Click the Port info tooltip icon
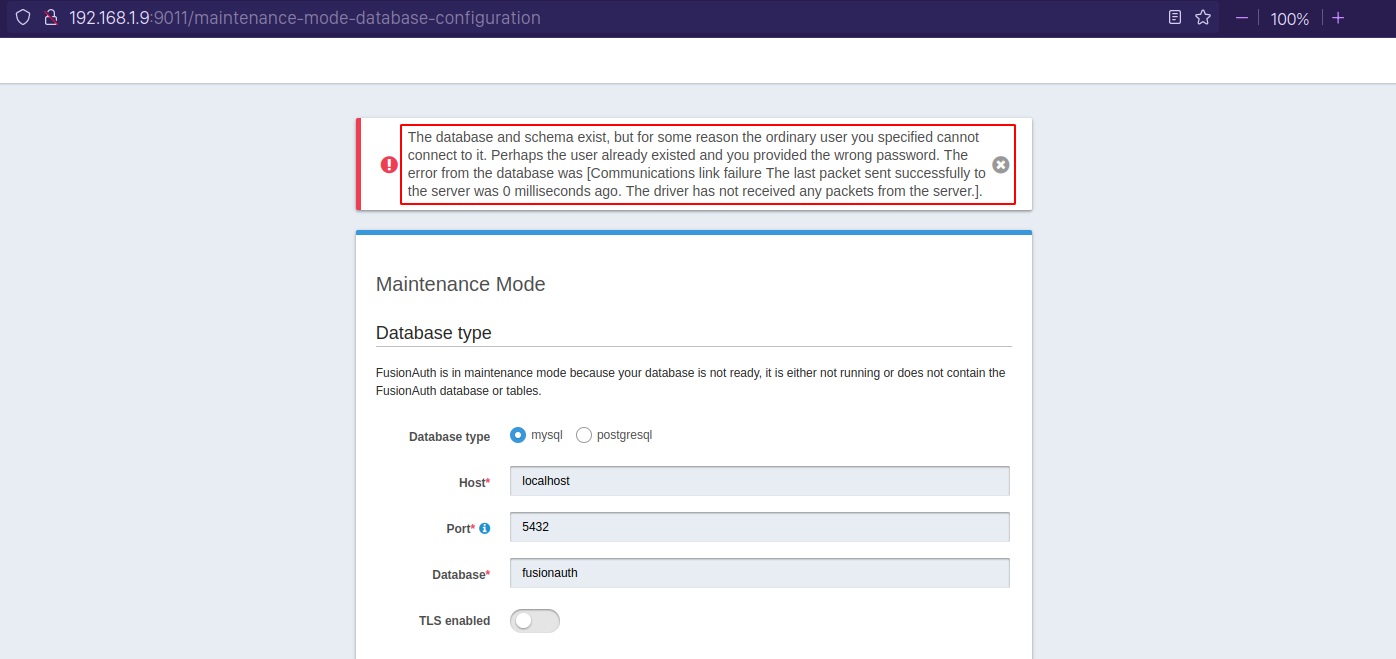This screenshot has height=659, width=1396. pyautogui.click(x=485, y=528)
